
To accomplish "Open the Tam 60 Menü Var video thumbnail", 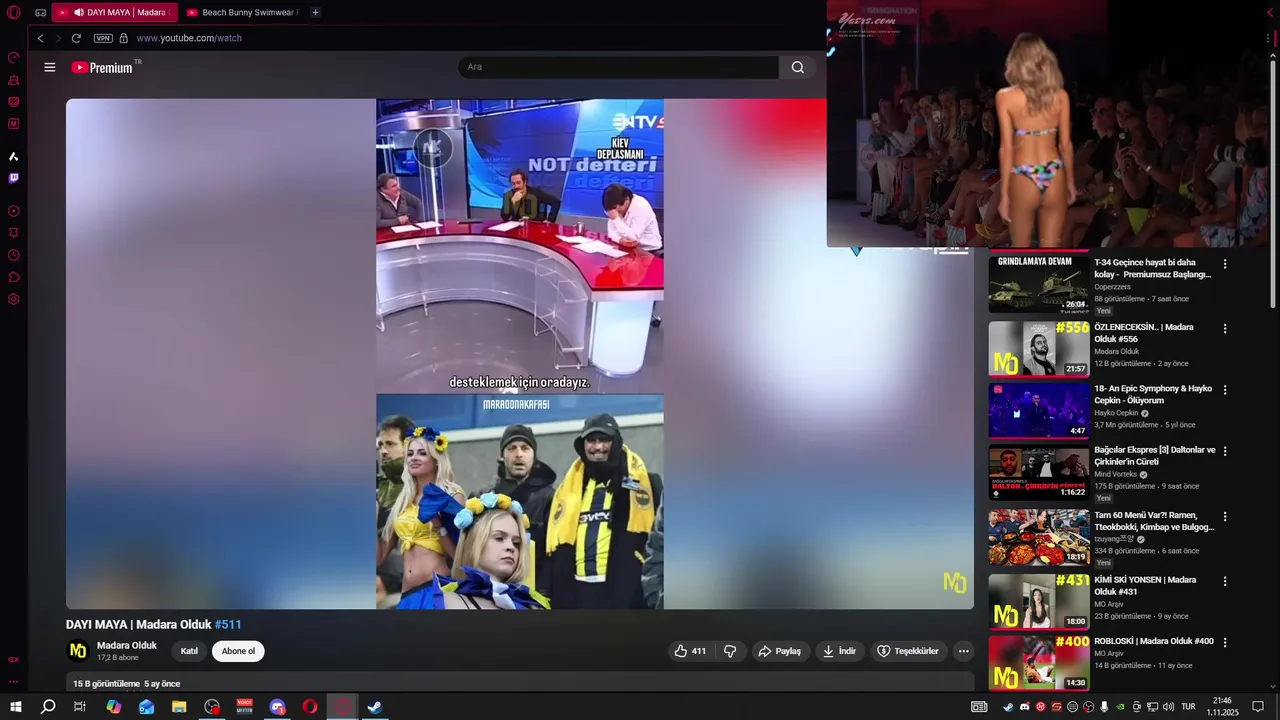I will (x=1039, y=537).
